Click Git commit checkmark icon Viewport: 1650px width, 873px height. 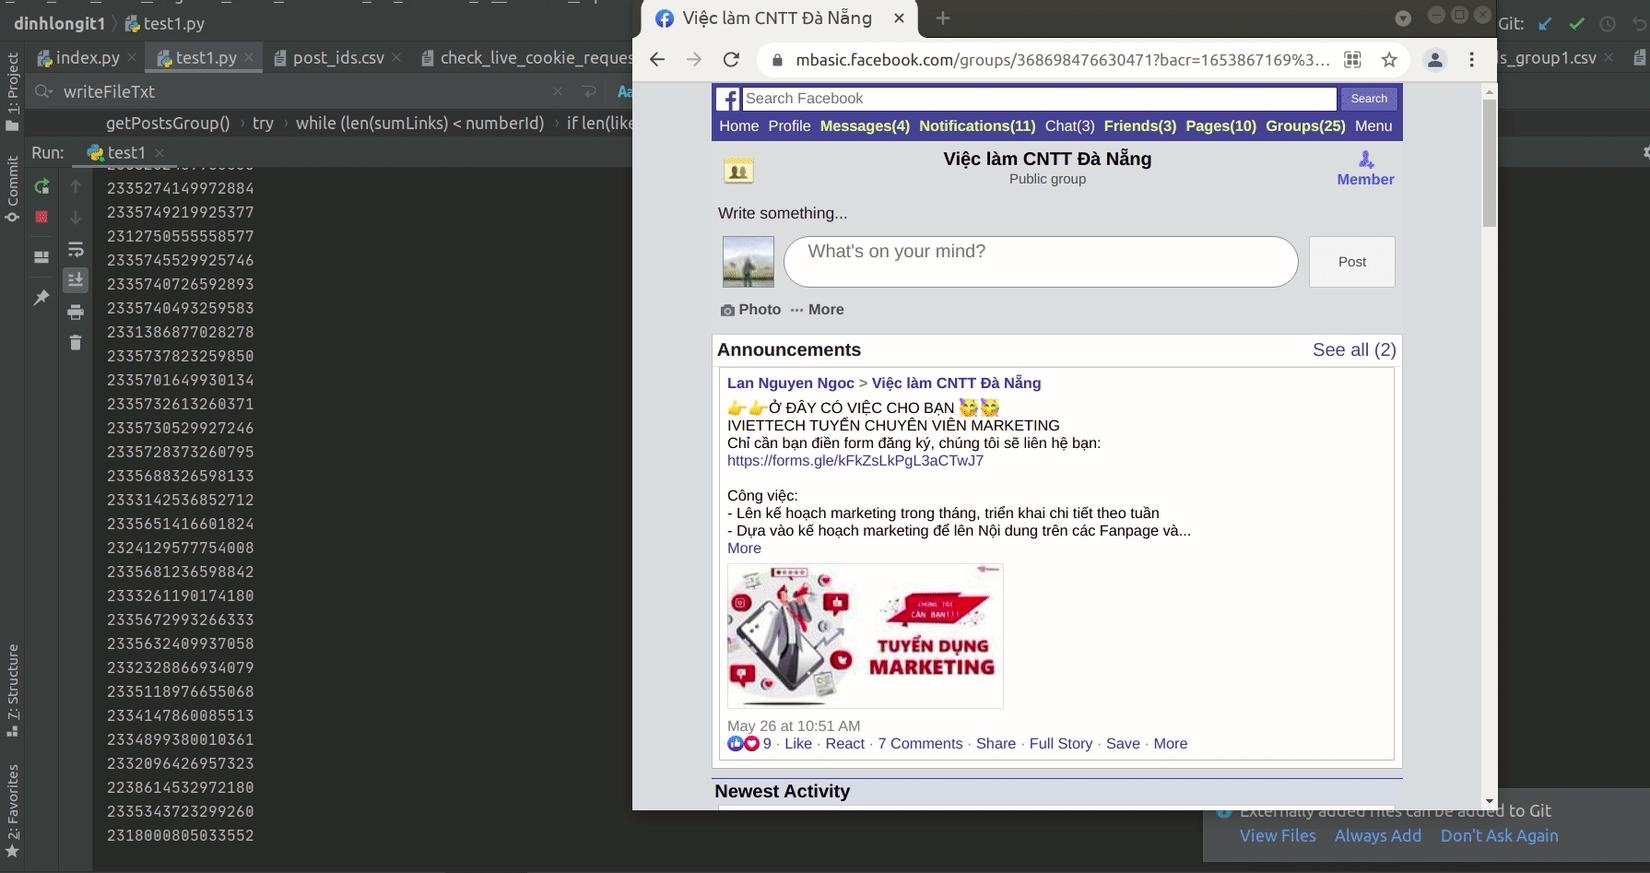coord(1577,24)
